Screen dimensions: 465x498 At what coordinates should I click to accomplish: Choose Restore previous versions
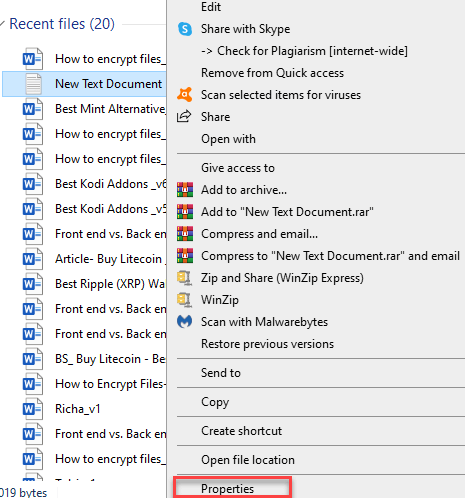point(267,344)
